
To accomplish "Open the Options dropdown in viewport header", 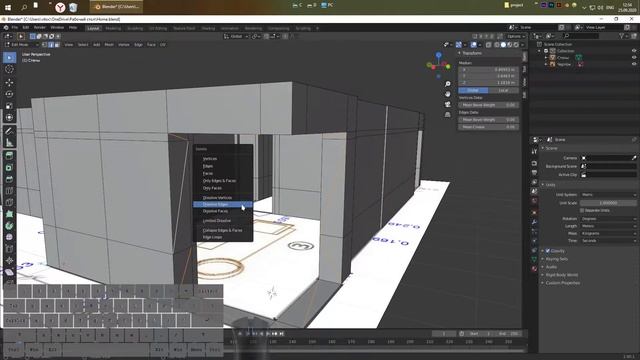I will (516, 36).
